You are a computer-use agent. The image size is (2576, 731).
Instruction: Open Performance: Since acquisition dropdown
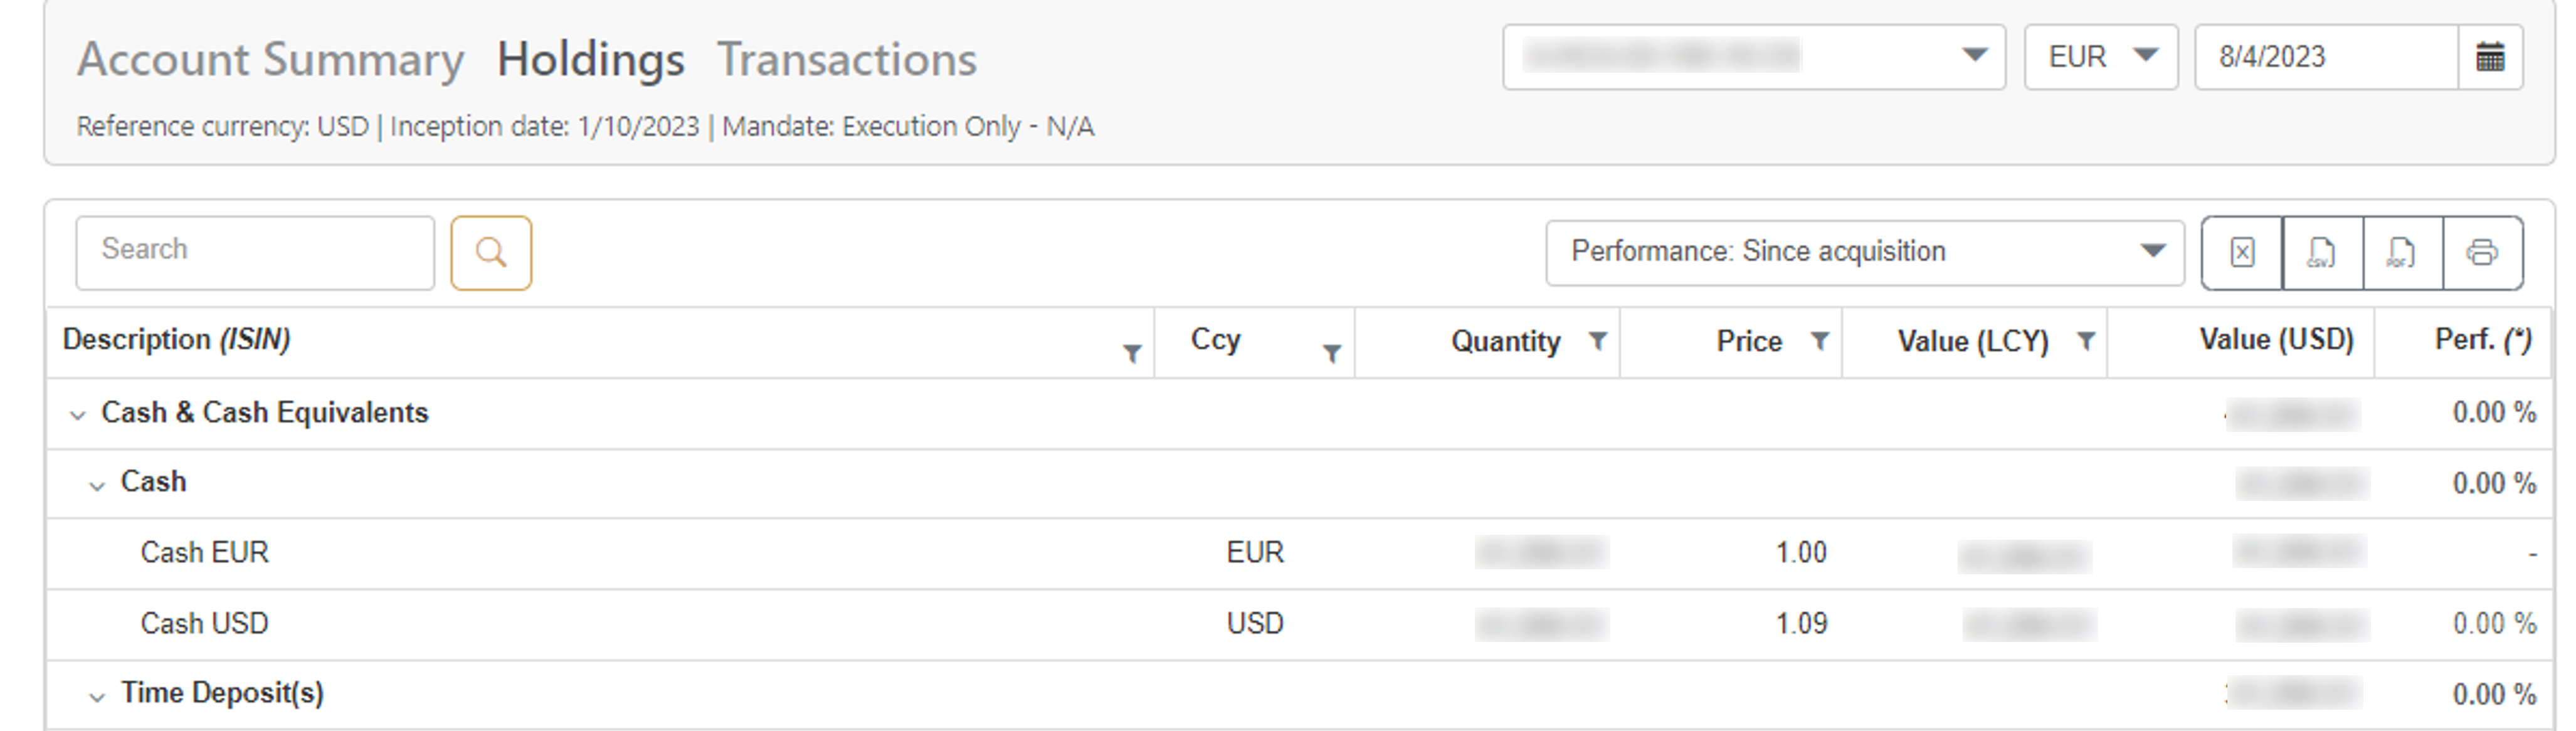tap(1865, 252)
